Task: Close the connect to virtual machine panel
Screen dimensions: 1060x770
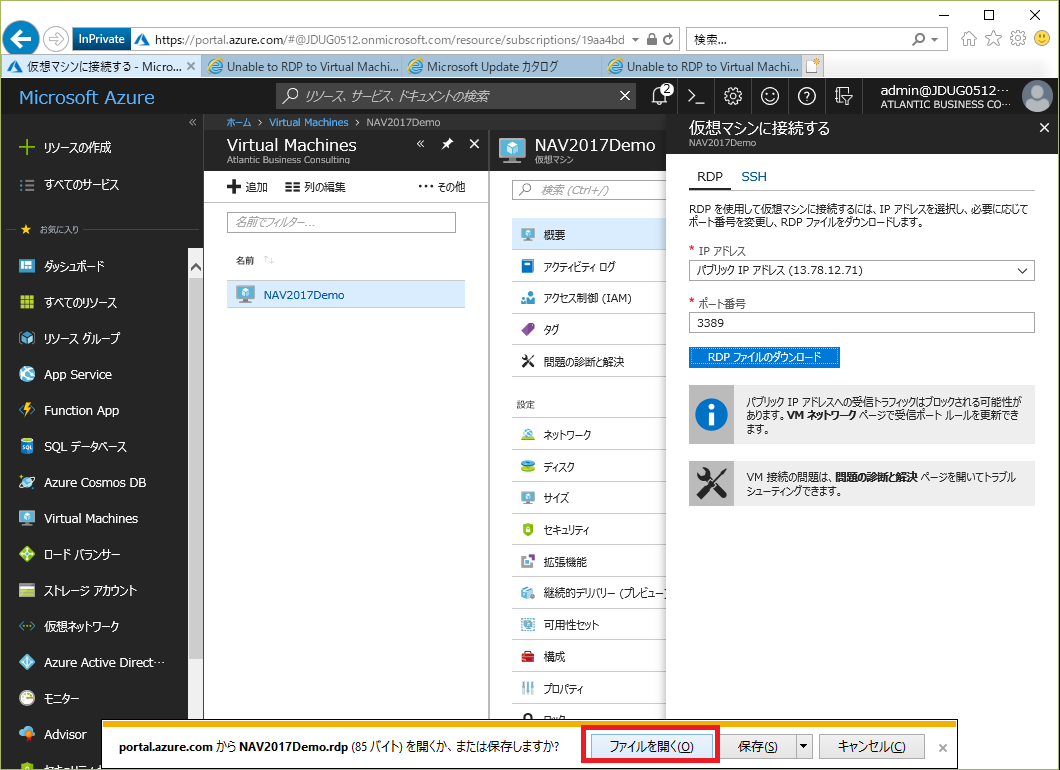Action: 1044,128
